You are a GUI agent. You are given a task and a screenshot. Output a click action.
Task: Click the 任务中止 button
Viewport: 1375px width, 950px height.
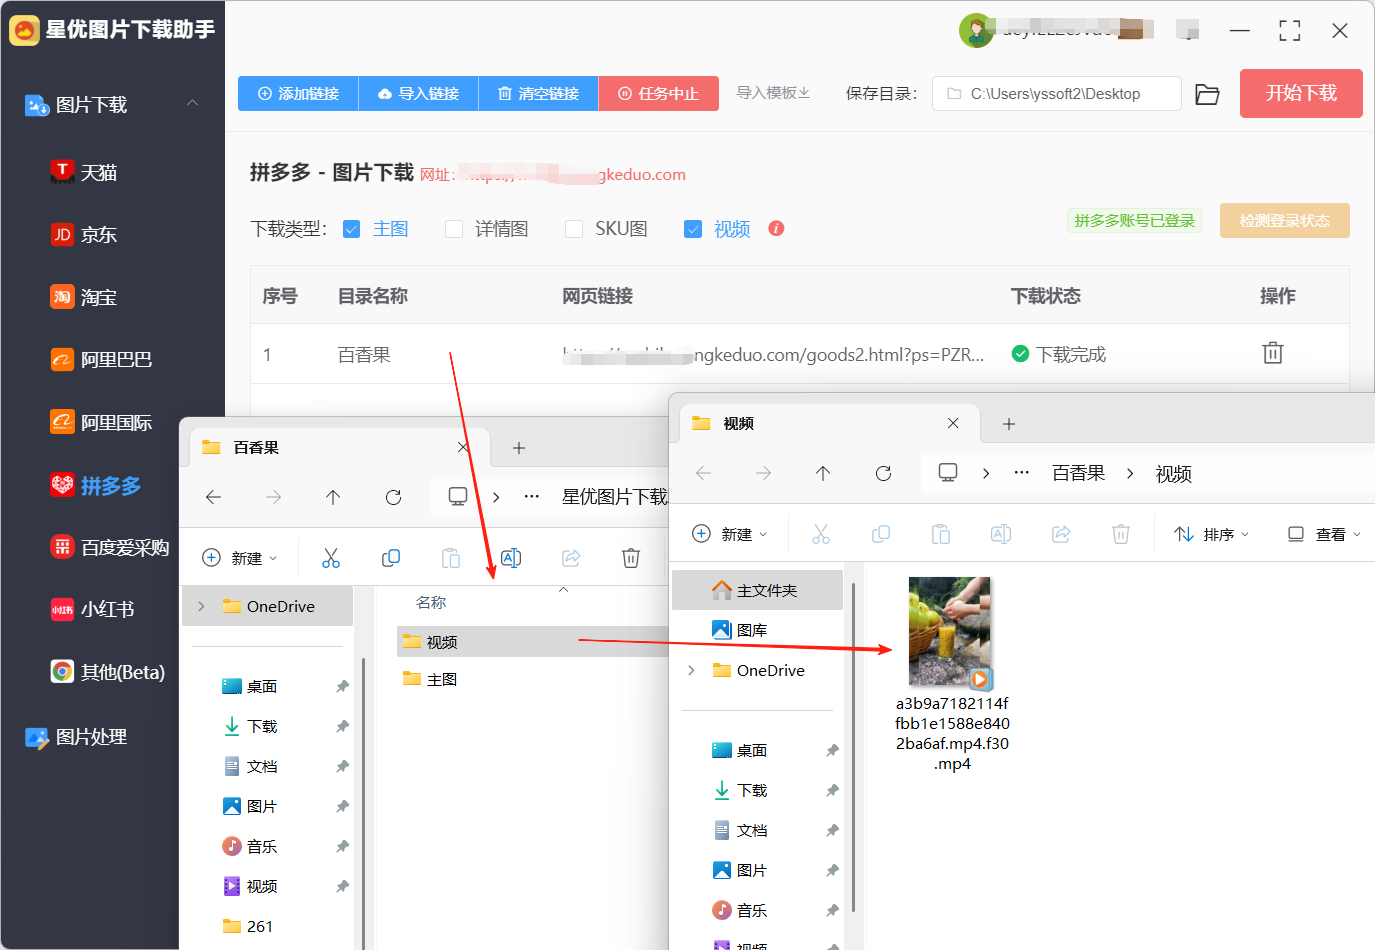(x=658, y=93)
